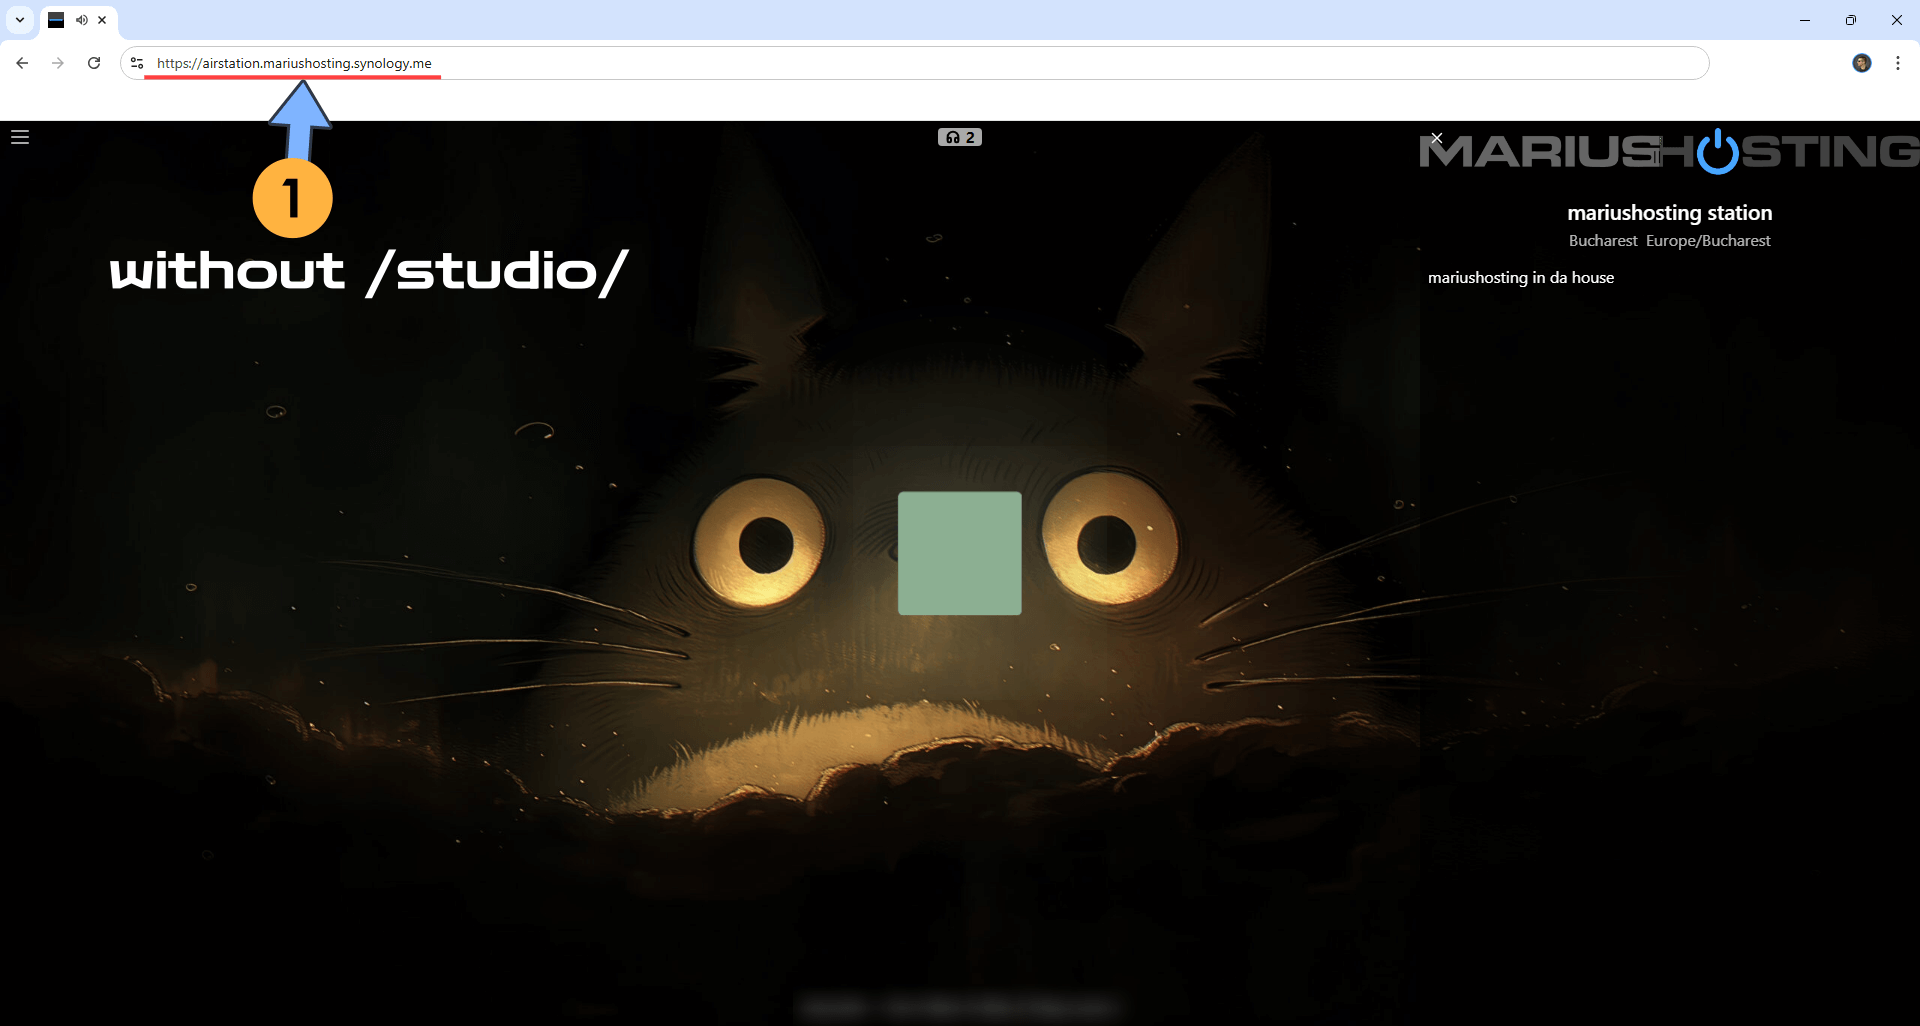View site information icon in address bar
1920x1026 pixels.
[137, 63]
